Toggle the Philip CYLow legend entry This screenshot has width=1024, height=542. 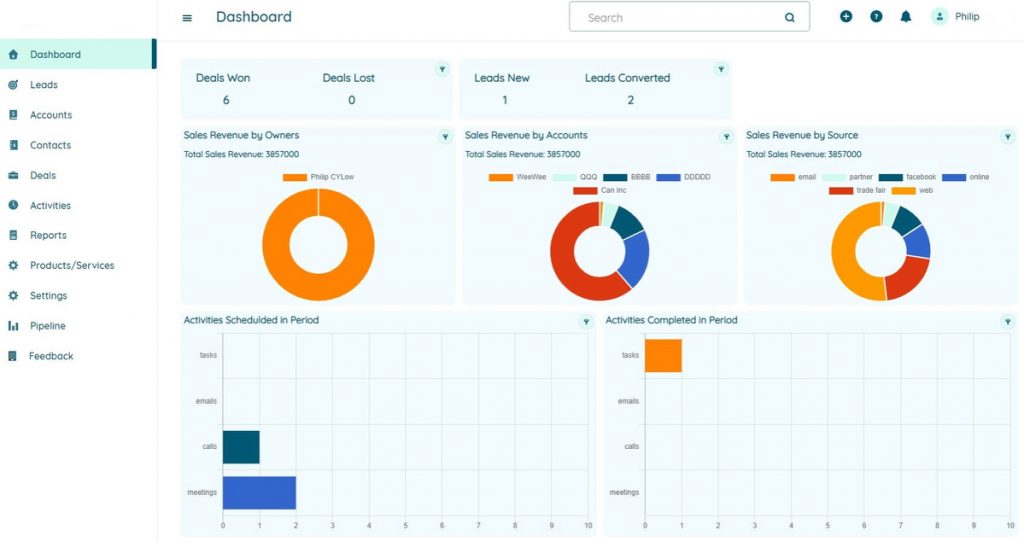point(319,177)
